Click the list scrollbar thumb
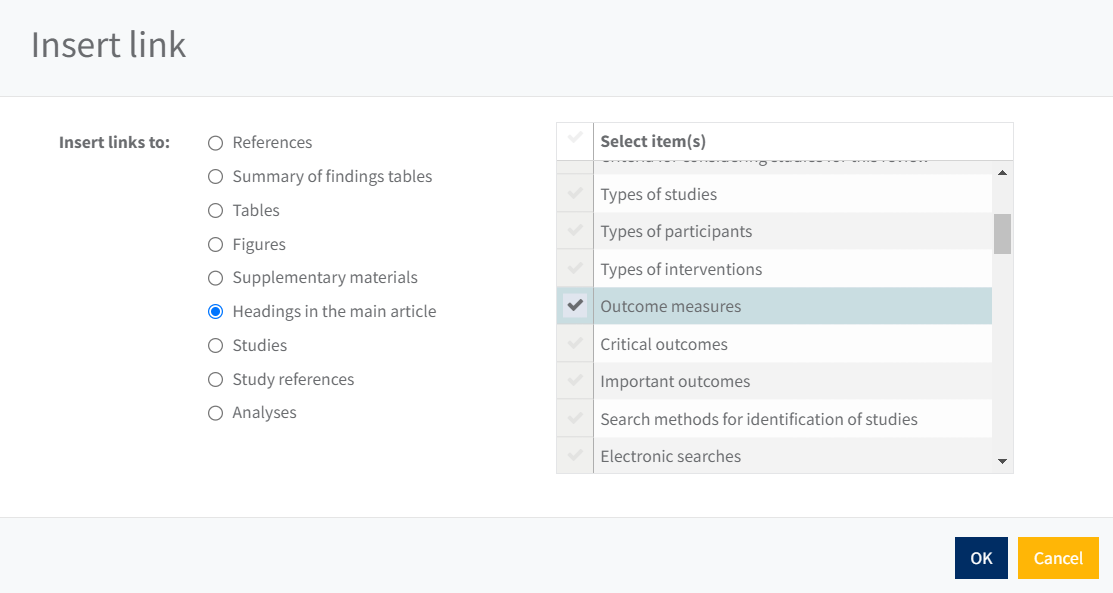Image resolution: width=1113 pixels, height=593 pixels. [x=1002, y=234]
